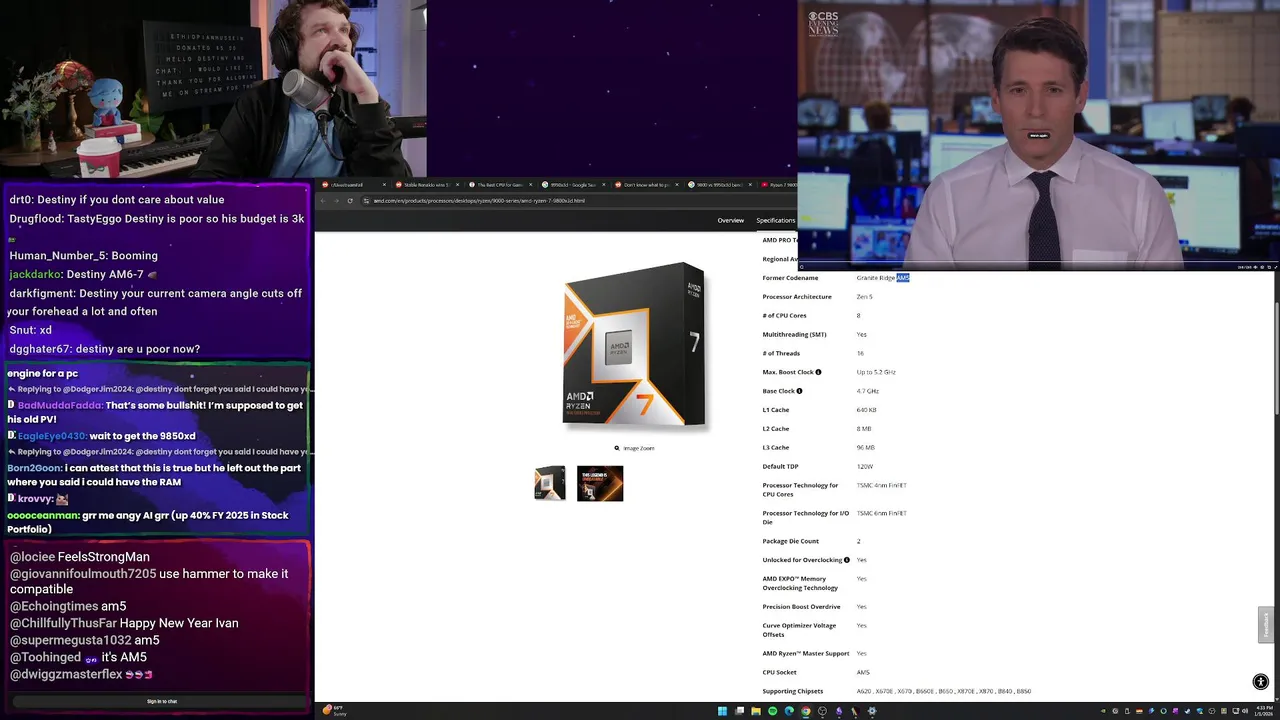1280x720 pixels.
Task: Click '120W' Default TDP value
Action: point(865,467)
